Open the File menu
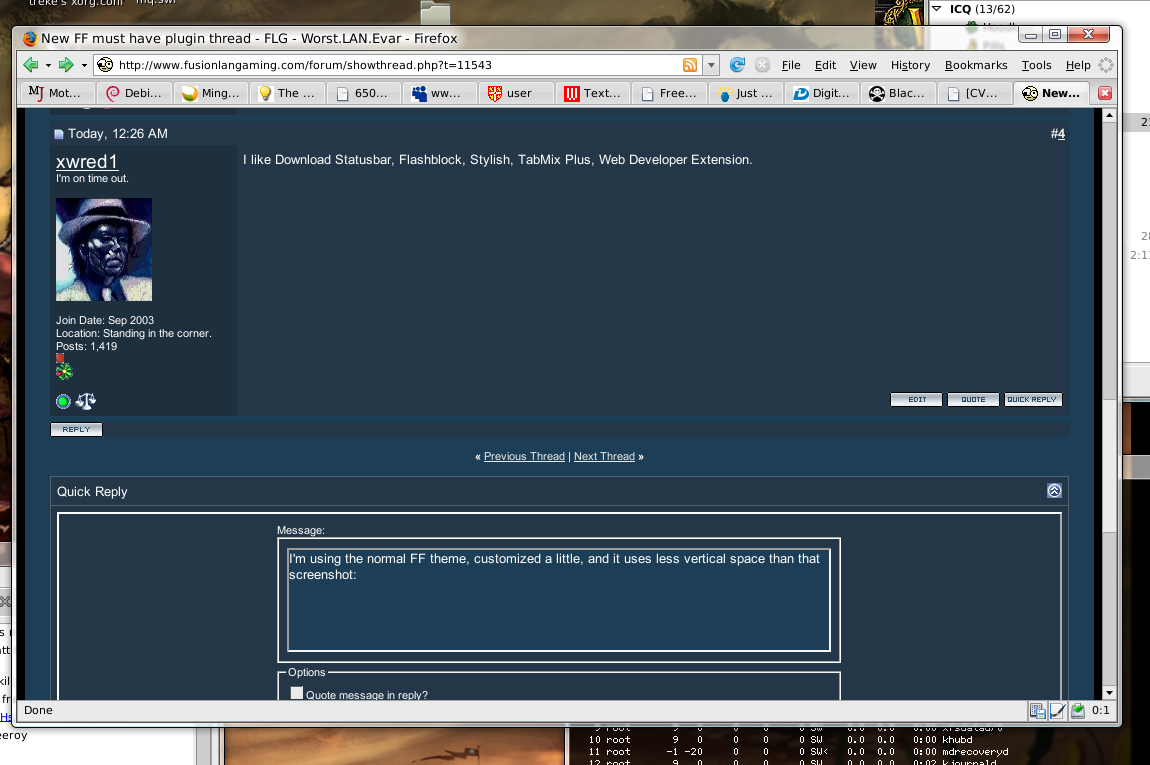This screenshot has width=1150, height=765. [x=791, y=65]
